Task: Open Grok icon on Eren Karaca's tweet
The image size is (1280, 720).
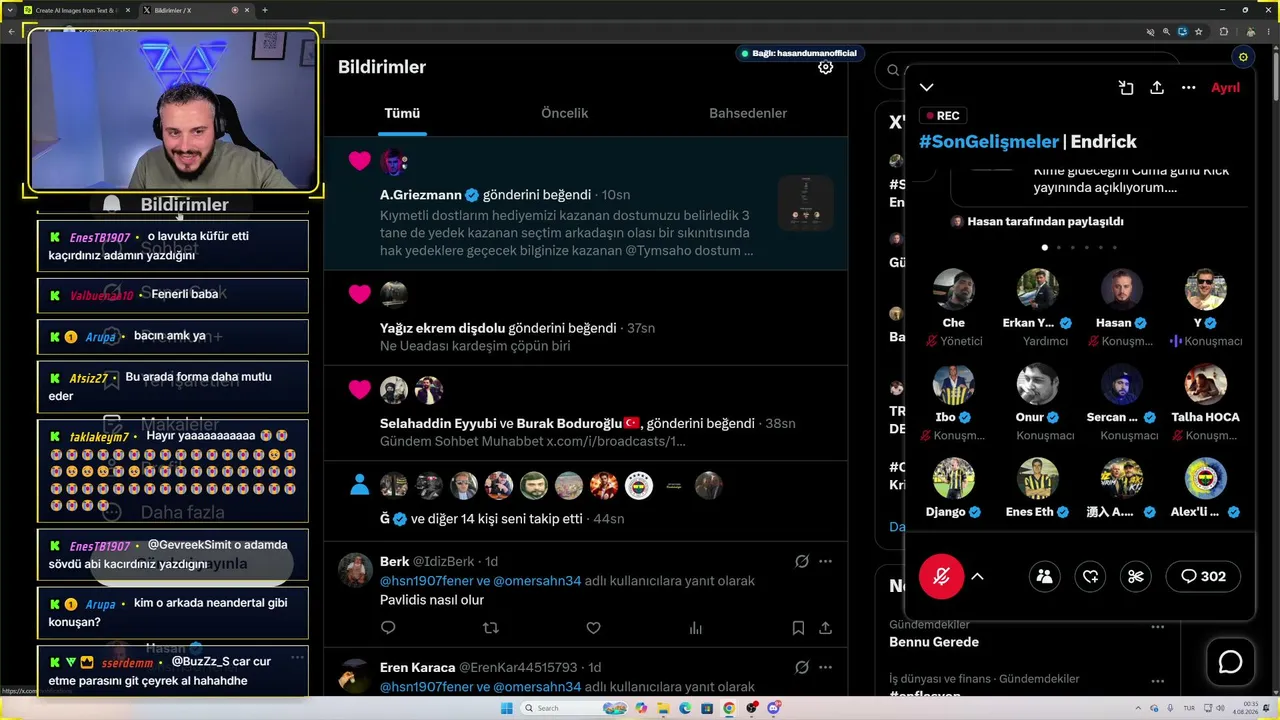Action: coord(801,667)
